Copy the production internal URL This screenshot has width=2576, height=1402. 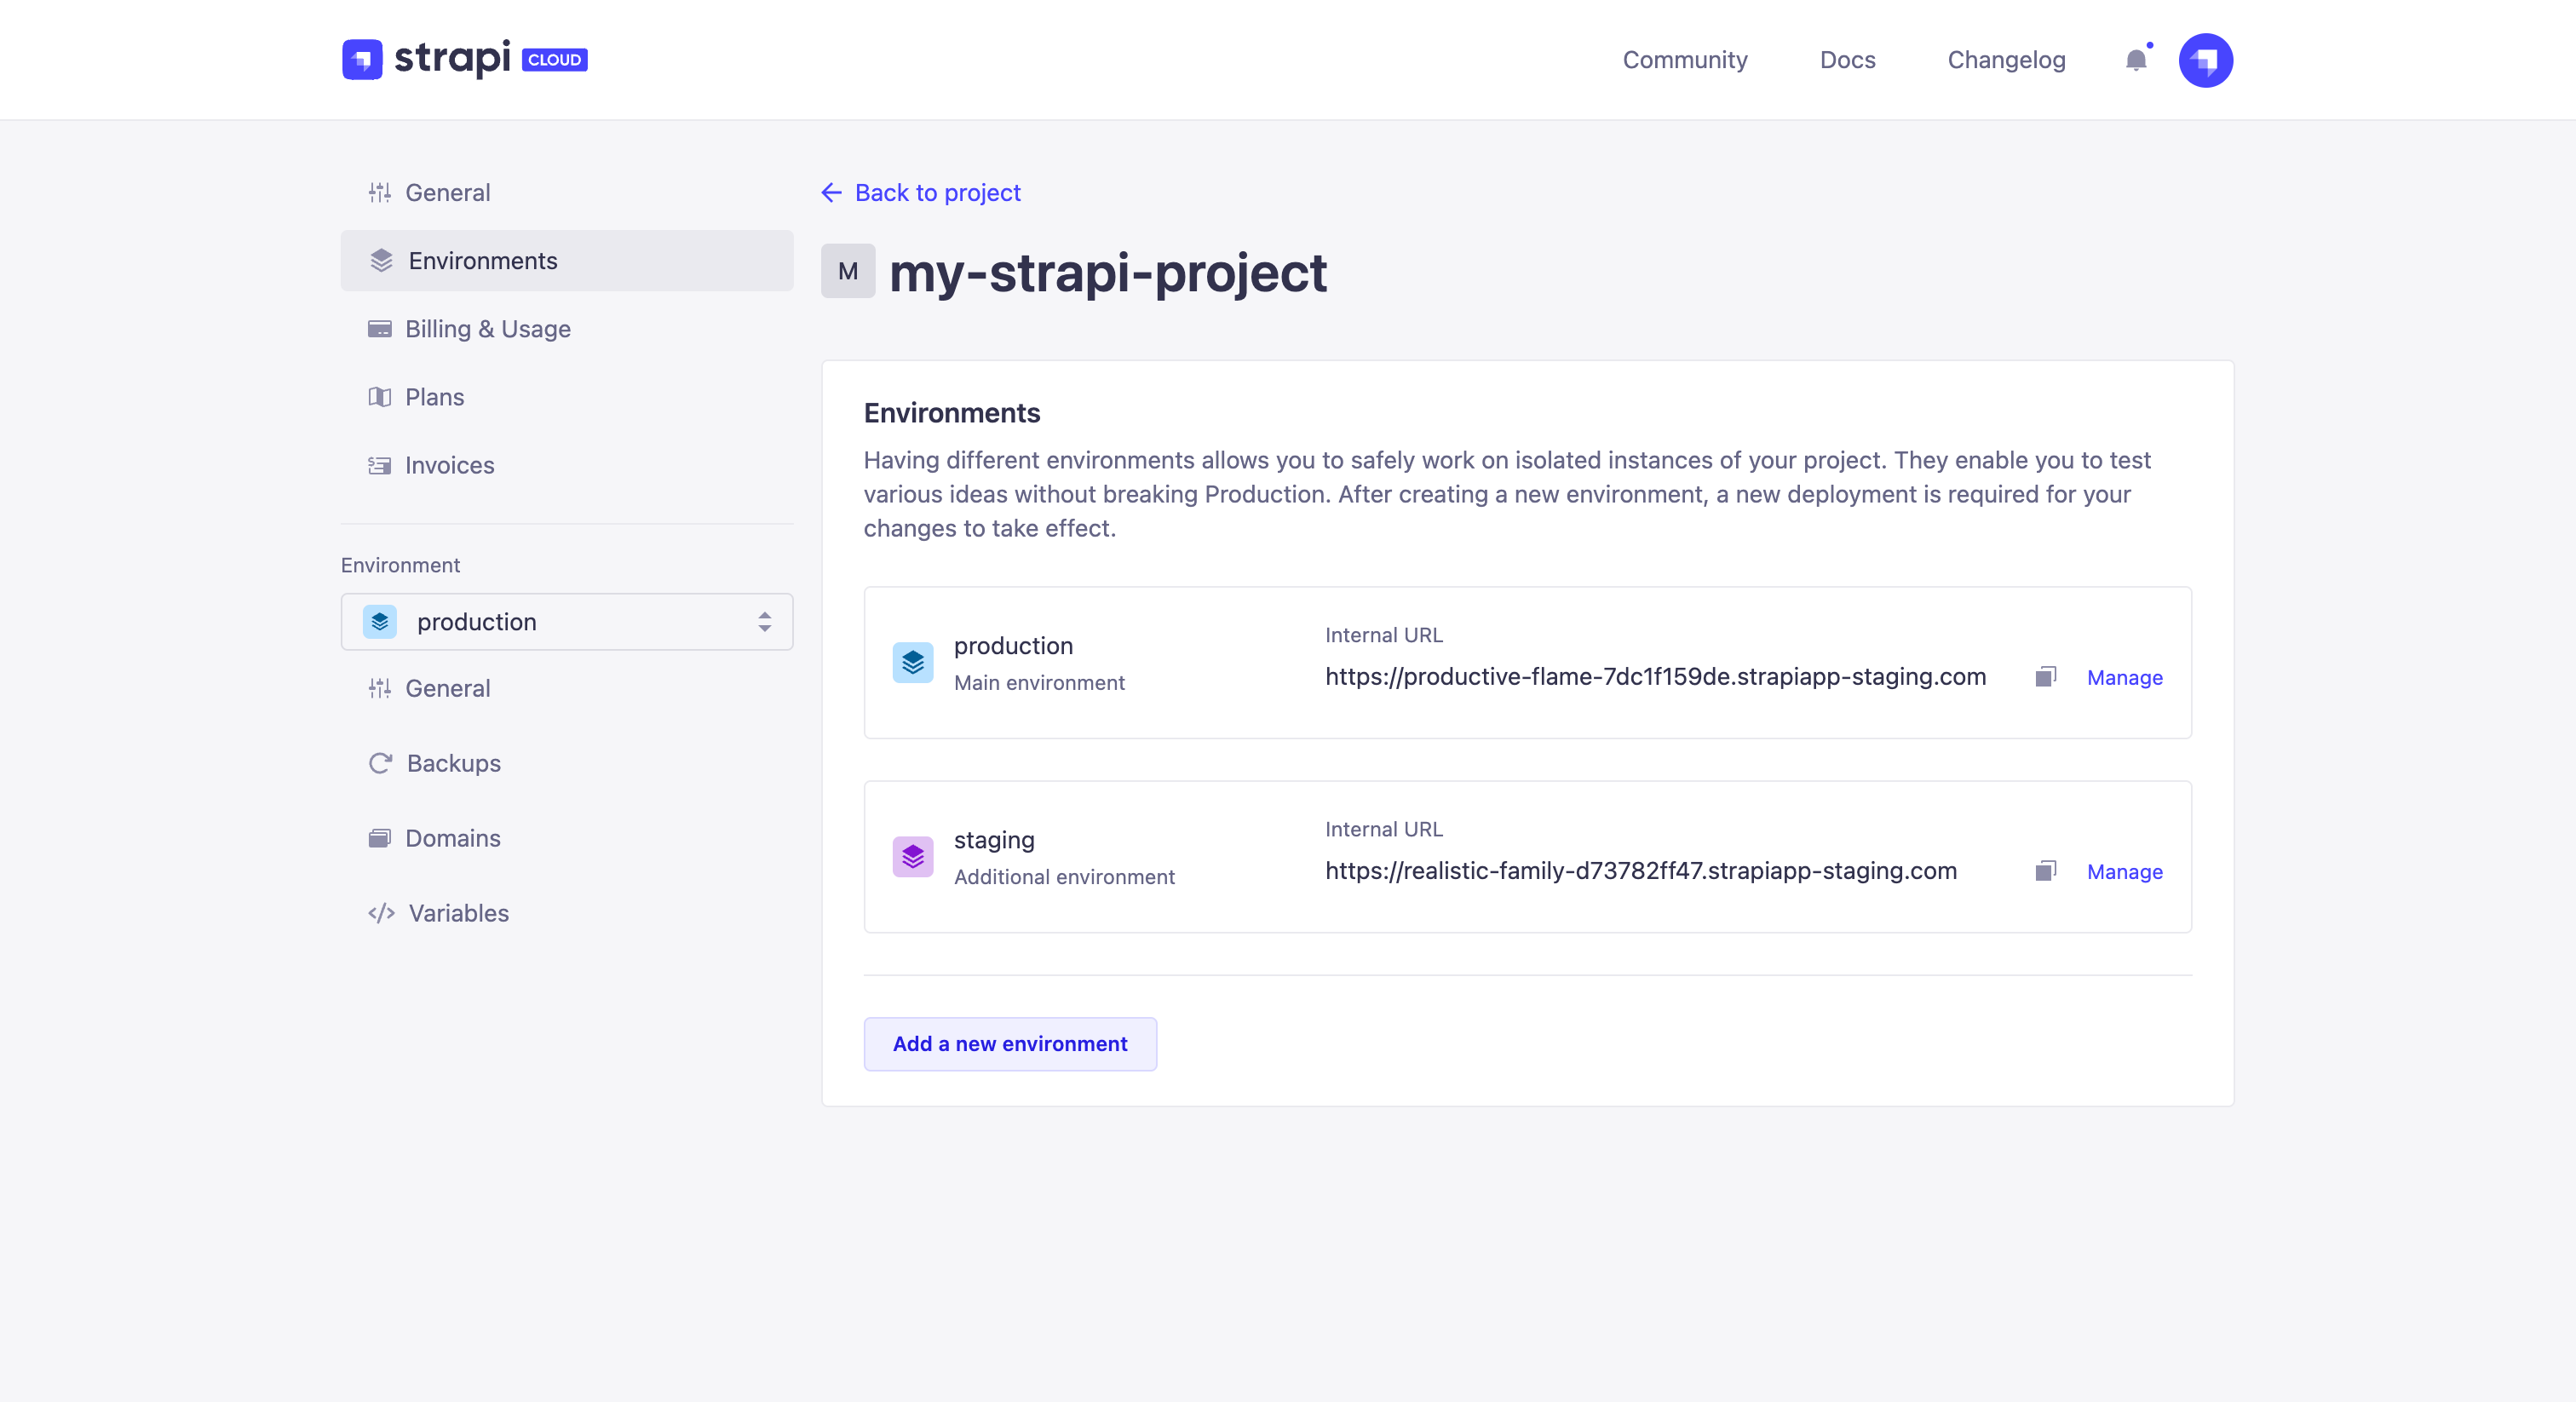pos(2045,677)
